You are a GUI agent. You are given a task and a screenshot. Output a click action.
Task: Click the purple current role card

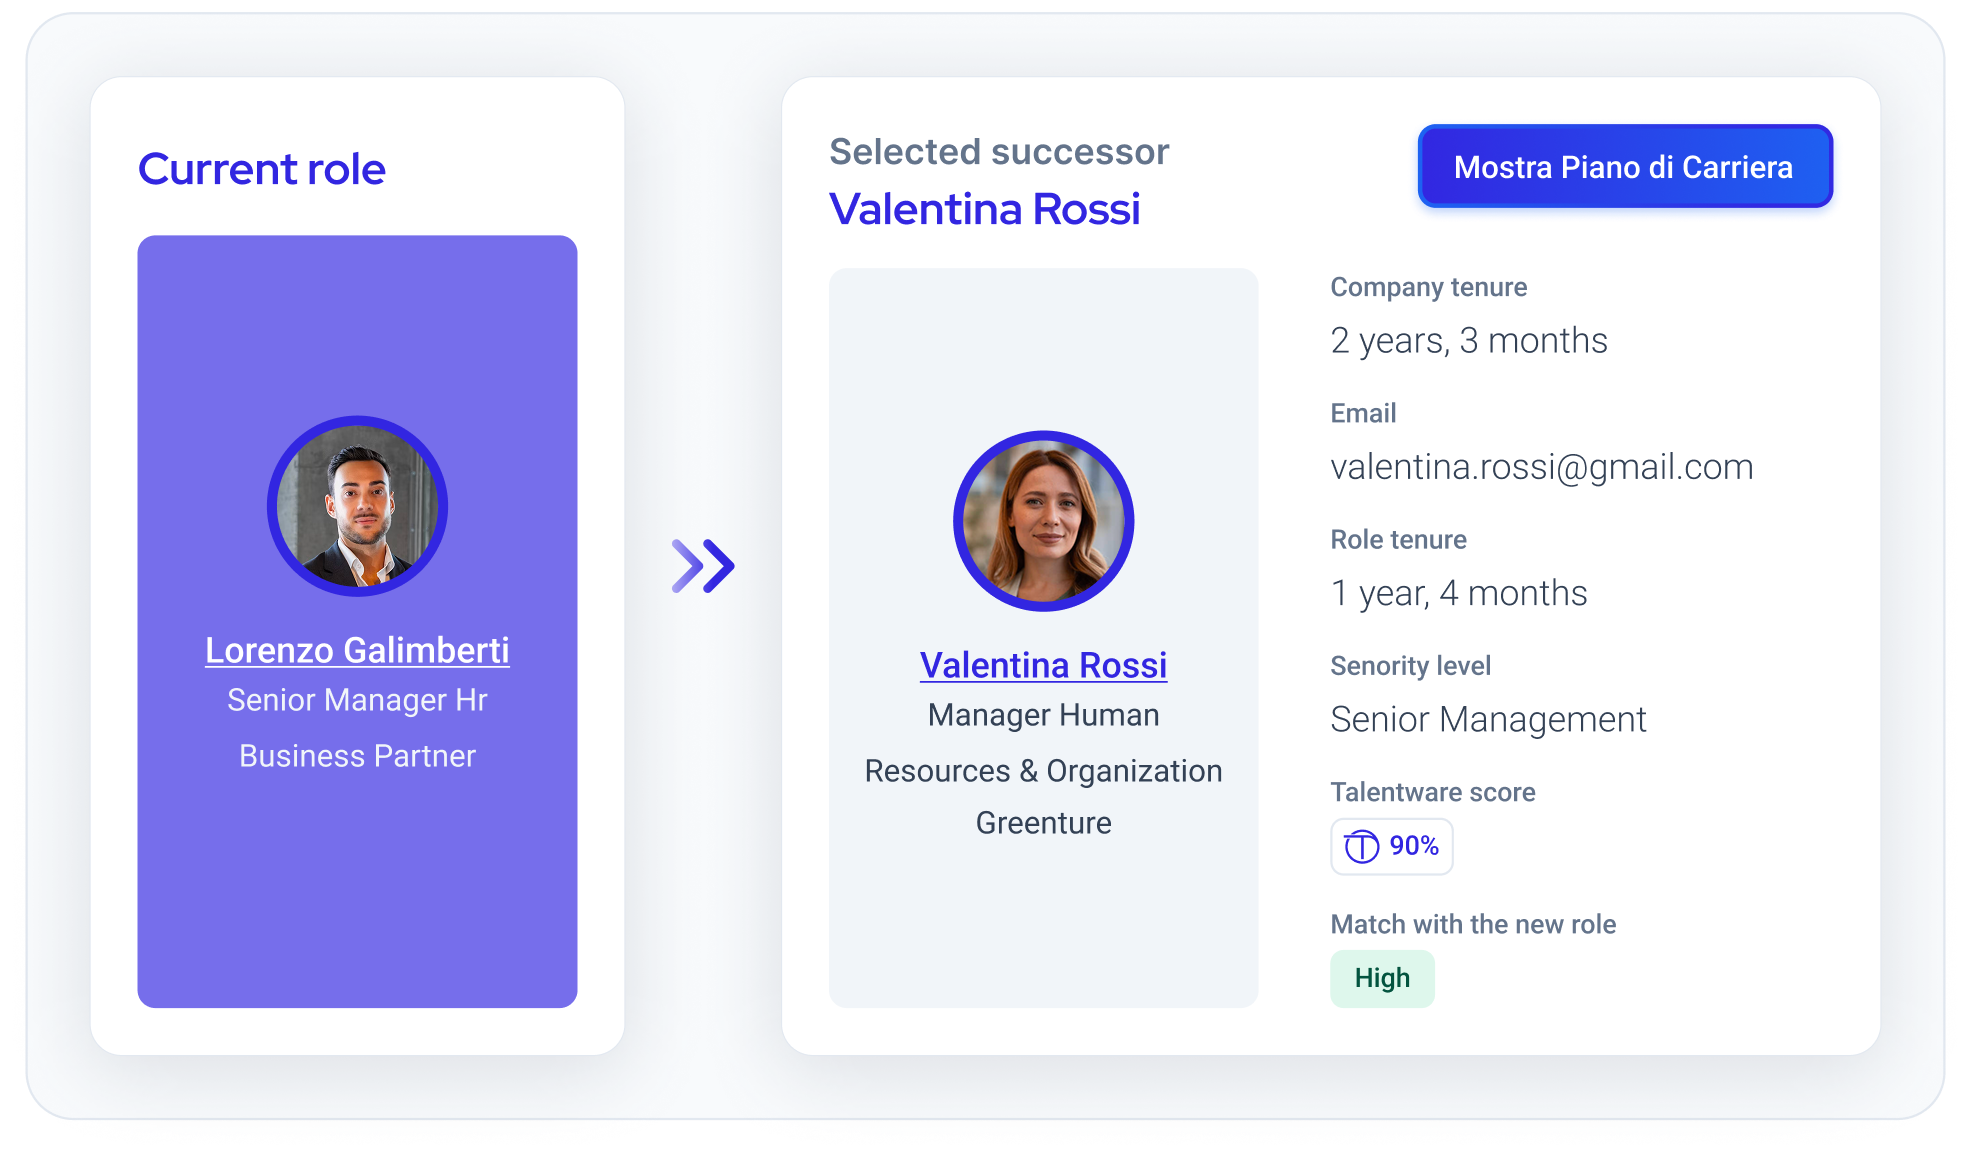(x=357, y=621)
